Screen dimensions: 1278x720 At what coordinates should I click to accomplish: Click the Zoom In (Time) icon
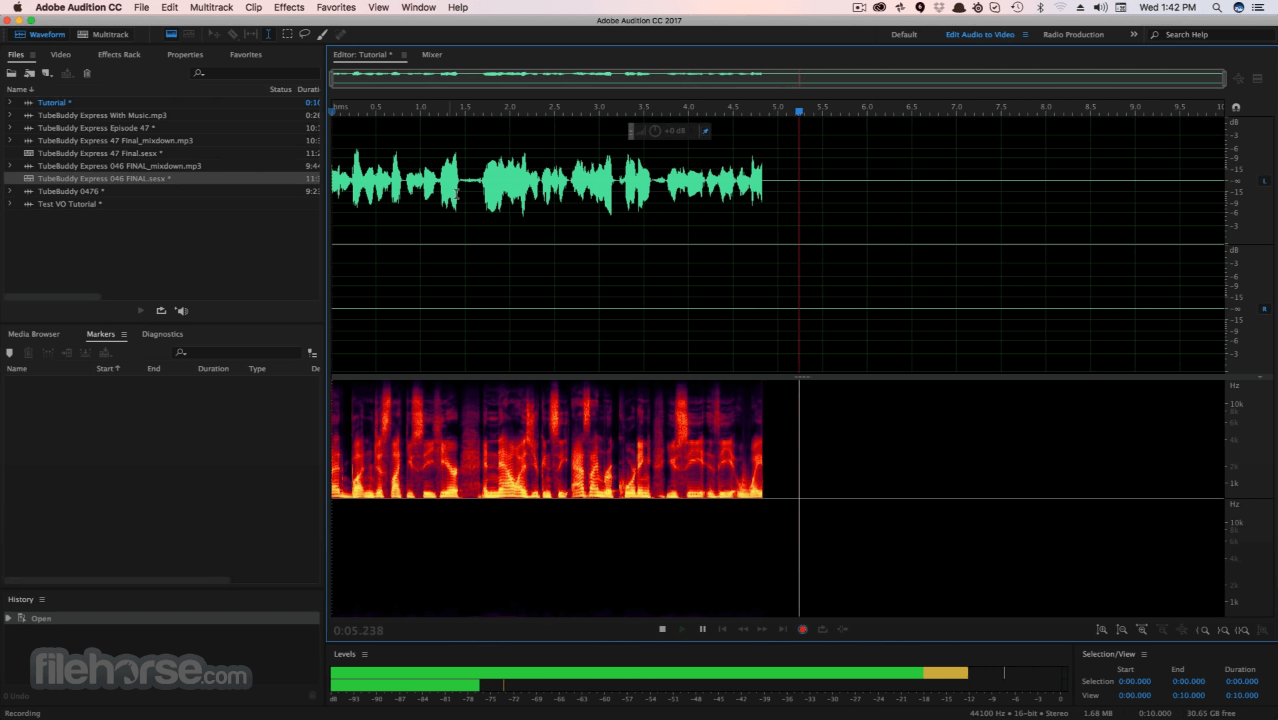click(x=1142, y=629)
